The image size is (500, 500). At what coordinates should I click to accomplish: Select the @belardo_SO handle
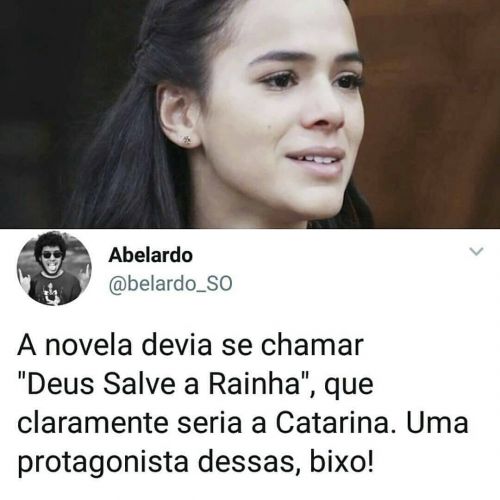170,284
